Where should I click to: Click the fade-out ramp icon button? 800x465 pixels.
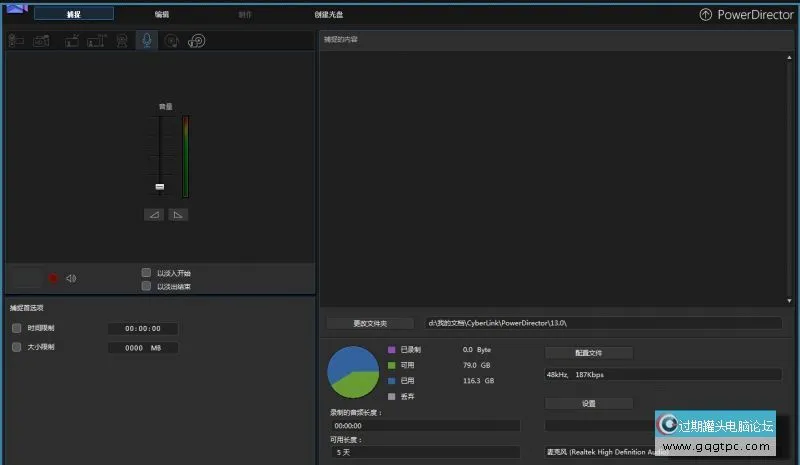[177, 215]
